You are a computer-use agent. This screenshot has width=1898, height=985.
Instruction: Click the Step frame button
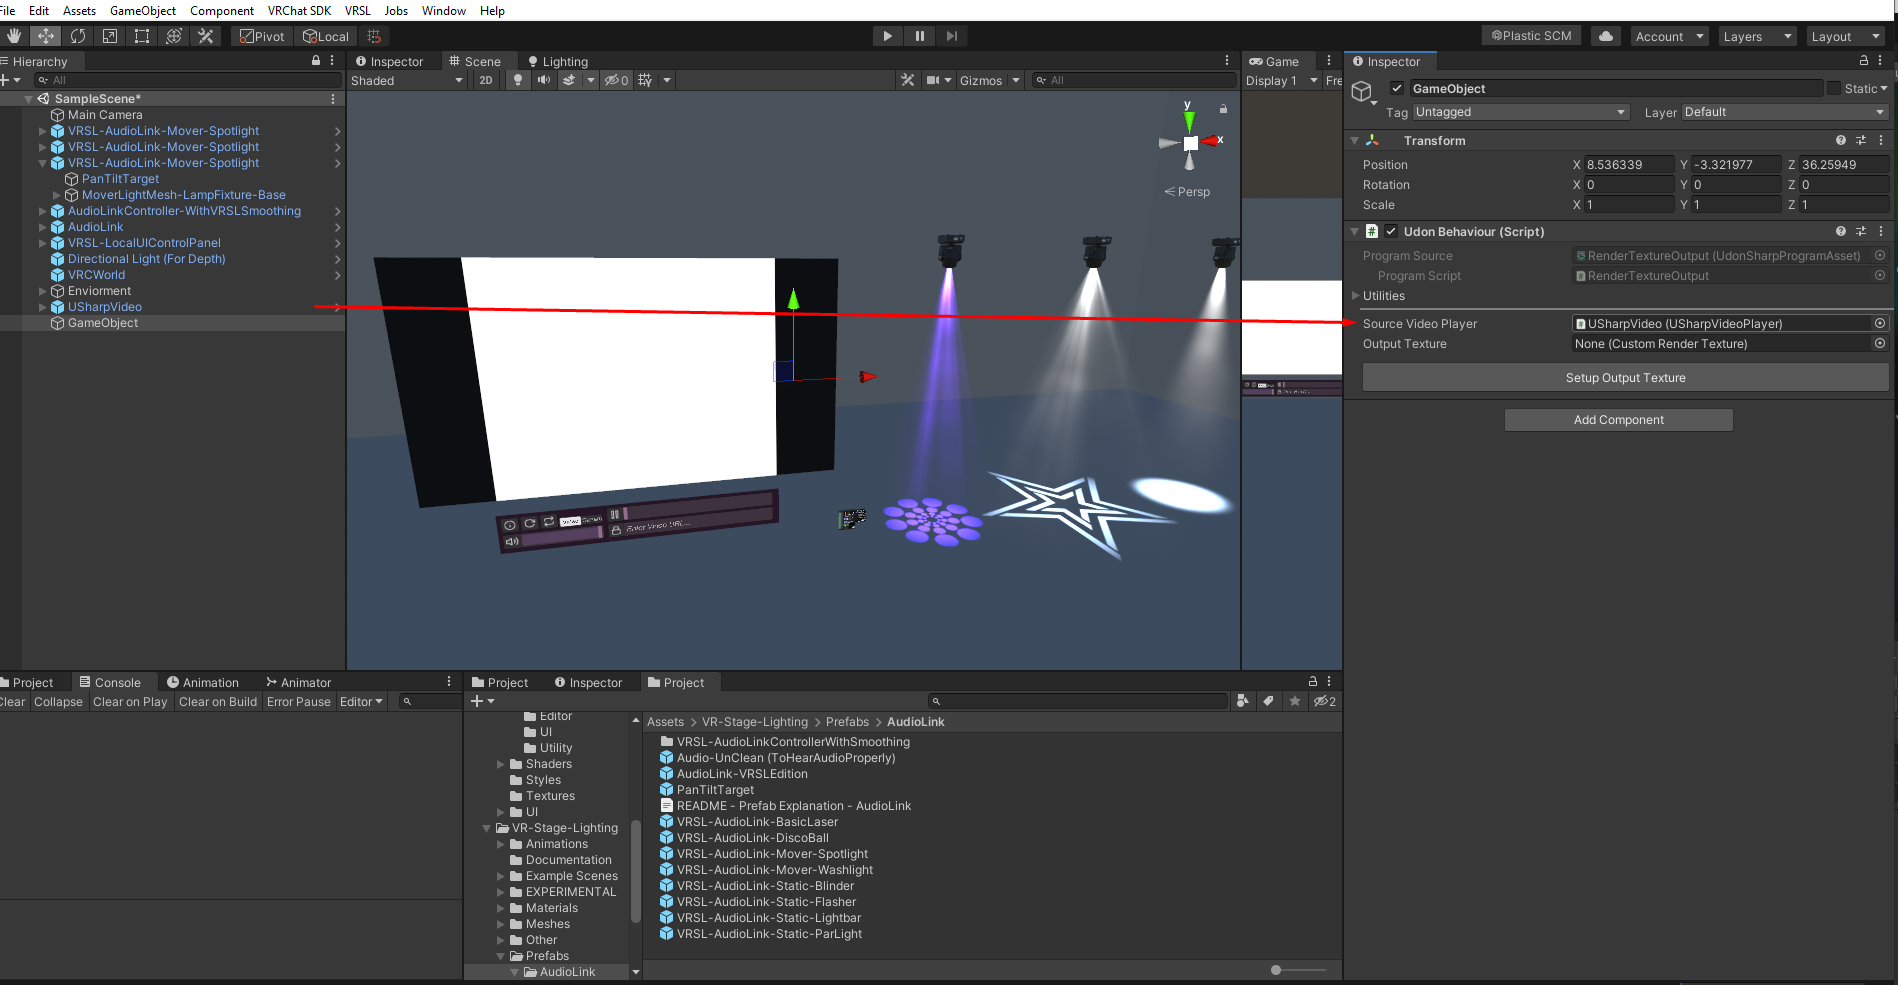pyautogui.click(x=951, y=36)
